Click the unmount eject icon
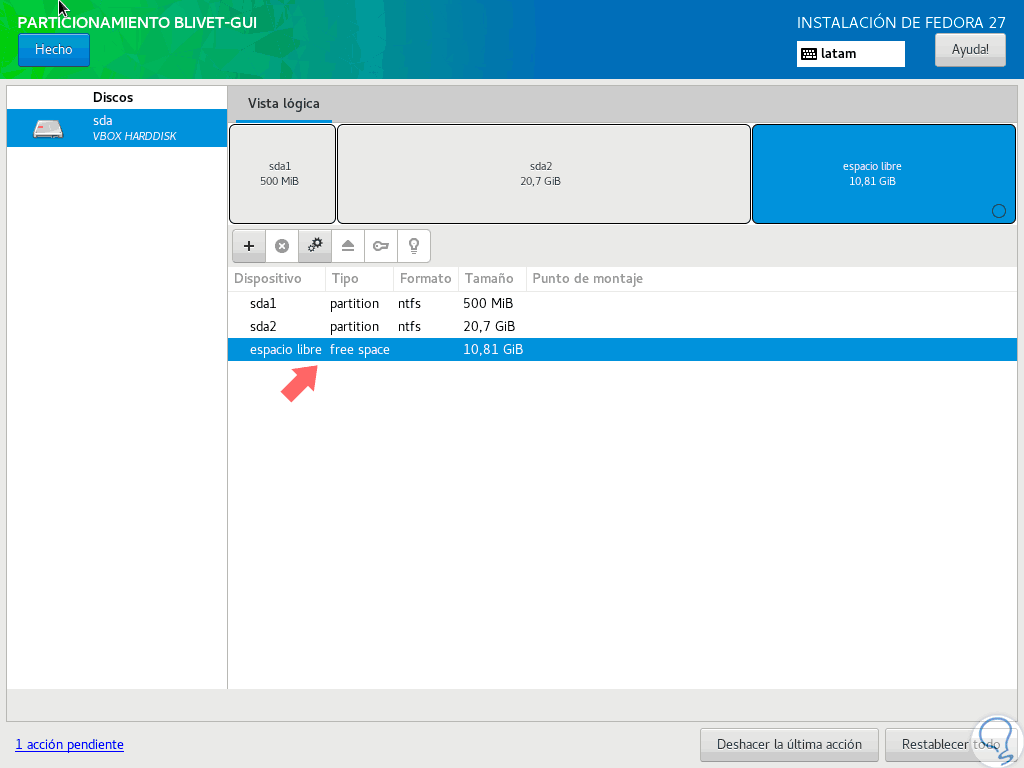 (348, 246)
